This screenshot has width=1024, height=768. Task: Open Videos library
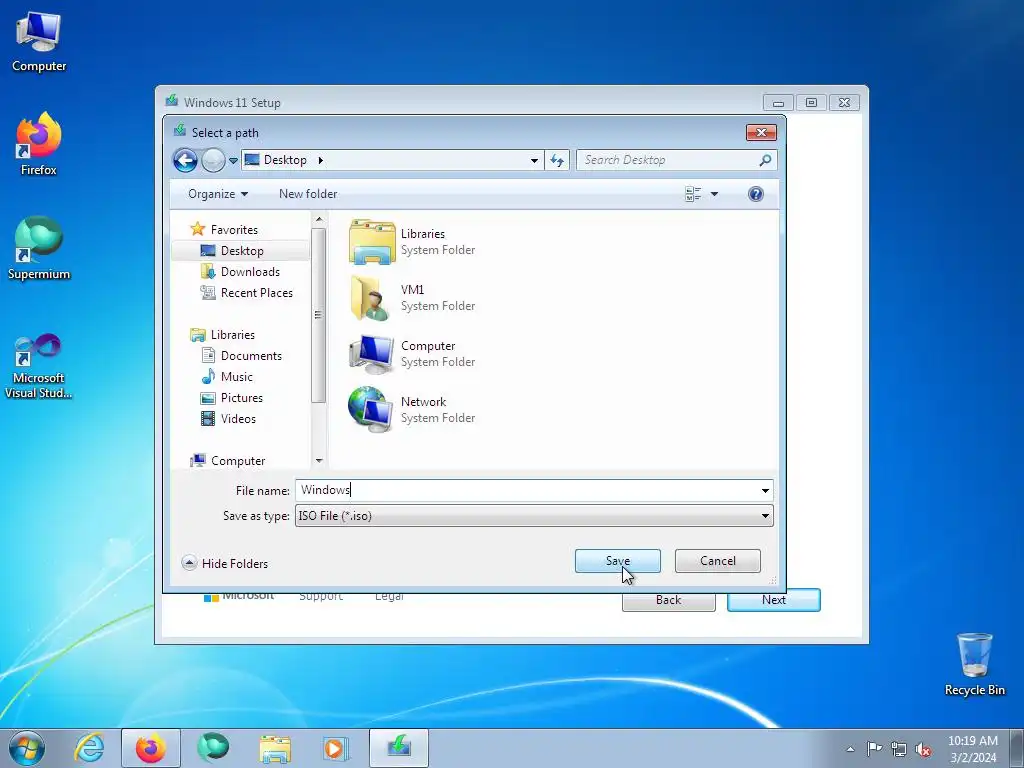point(238,419)
